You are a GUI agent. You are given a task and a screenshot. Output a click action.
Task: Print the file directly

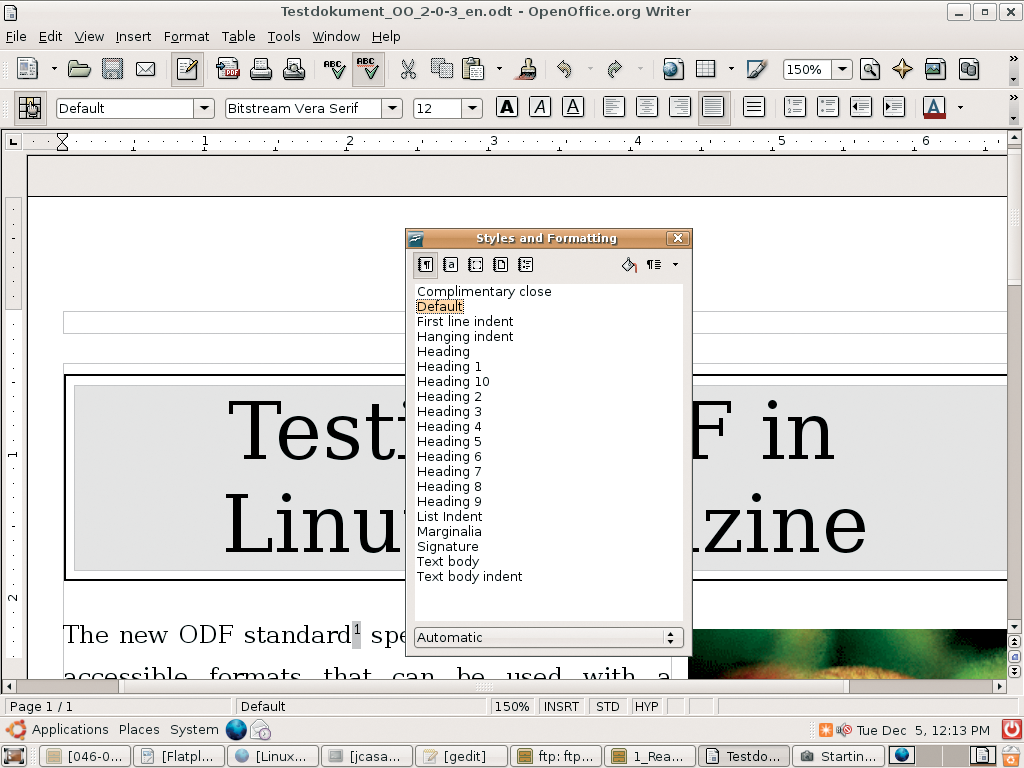tap(261, 69)
